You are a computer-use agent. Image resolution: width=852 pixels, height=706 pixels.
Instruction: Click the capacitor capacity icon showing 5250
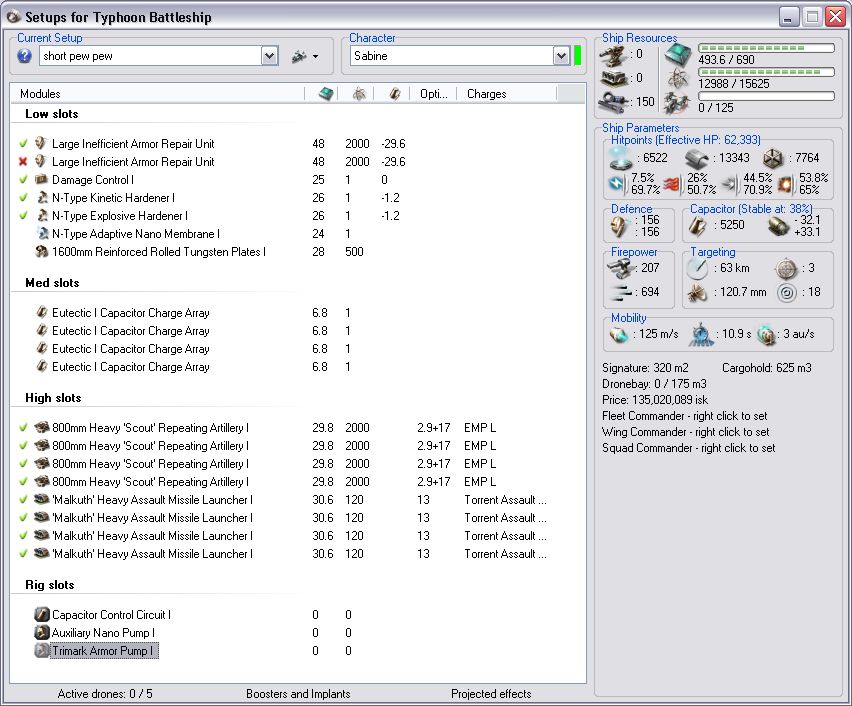[x=697, y=226]
